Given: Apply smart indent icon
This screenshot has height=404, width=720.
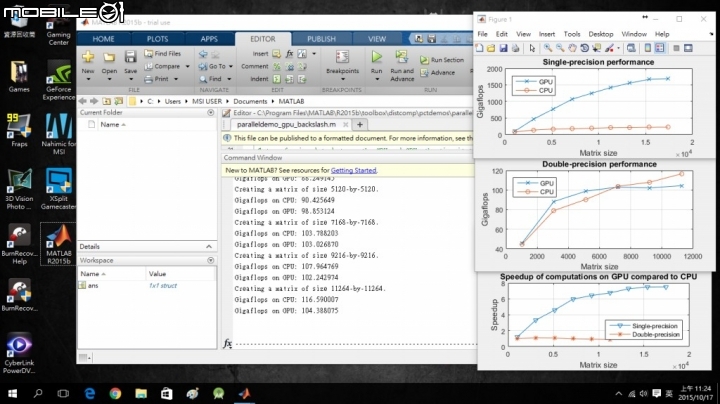Looking at the screenshot, I should pos(276,79).
